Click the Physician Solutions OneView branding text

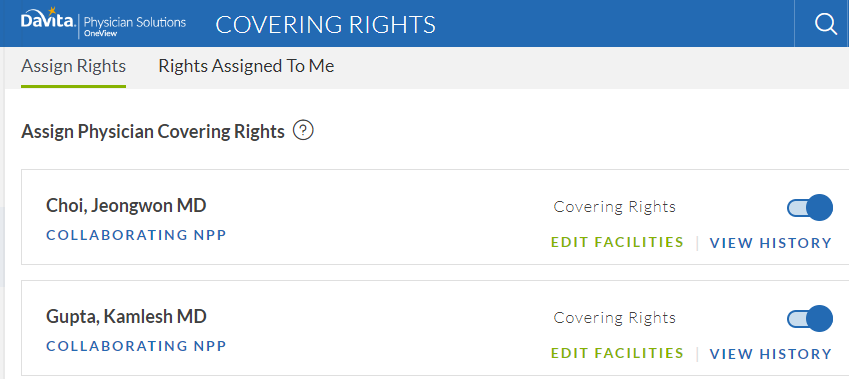click(x=135, y=25)
